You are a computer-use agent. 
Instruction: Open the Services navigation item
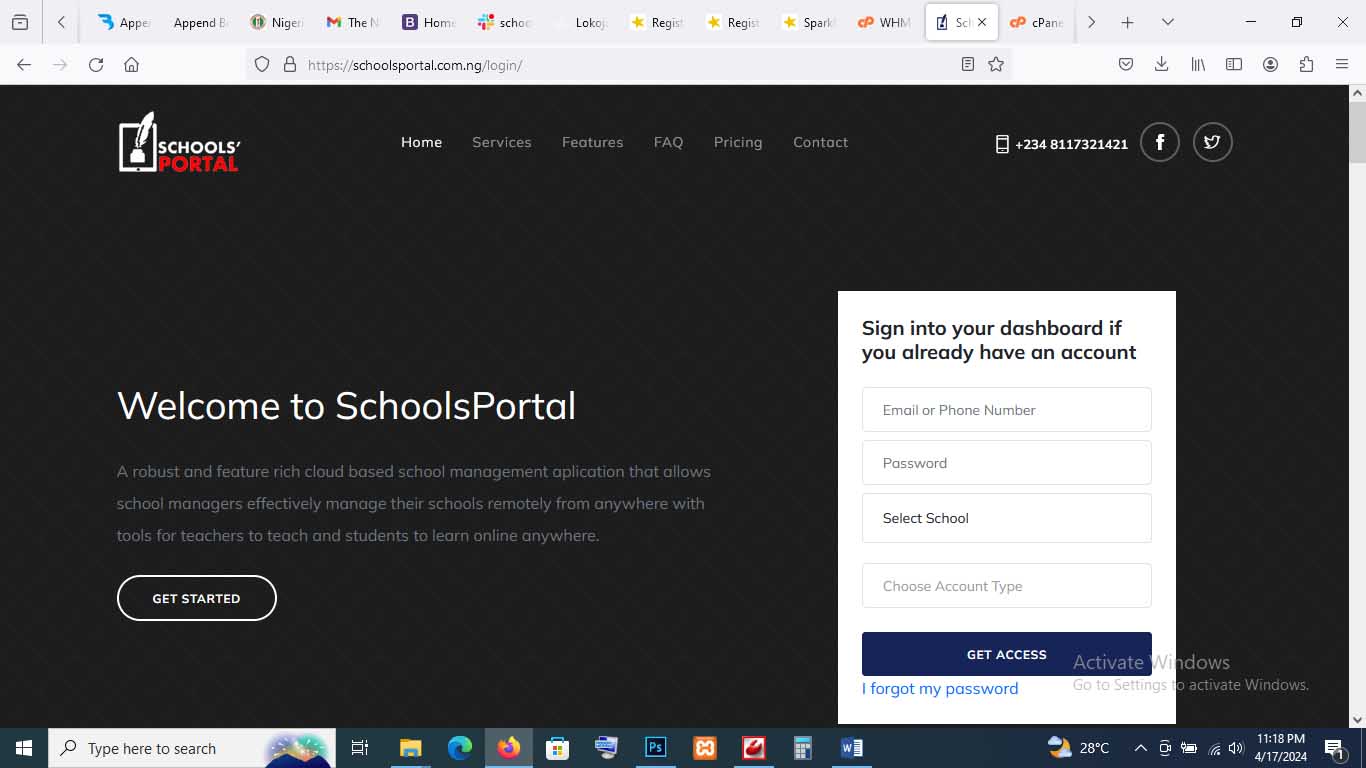pos(501,142)
